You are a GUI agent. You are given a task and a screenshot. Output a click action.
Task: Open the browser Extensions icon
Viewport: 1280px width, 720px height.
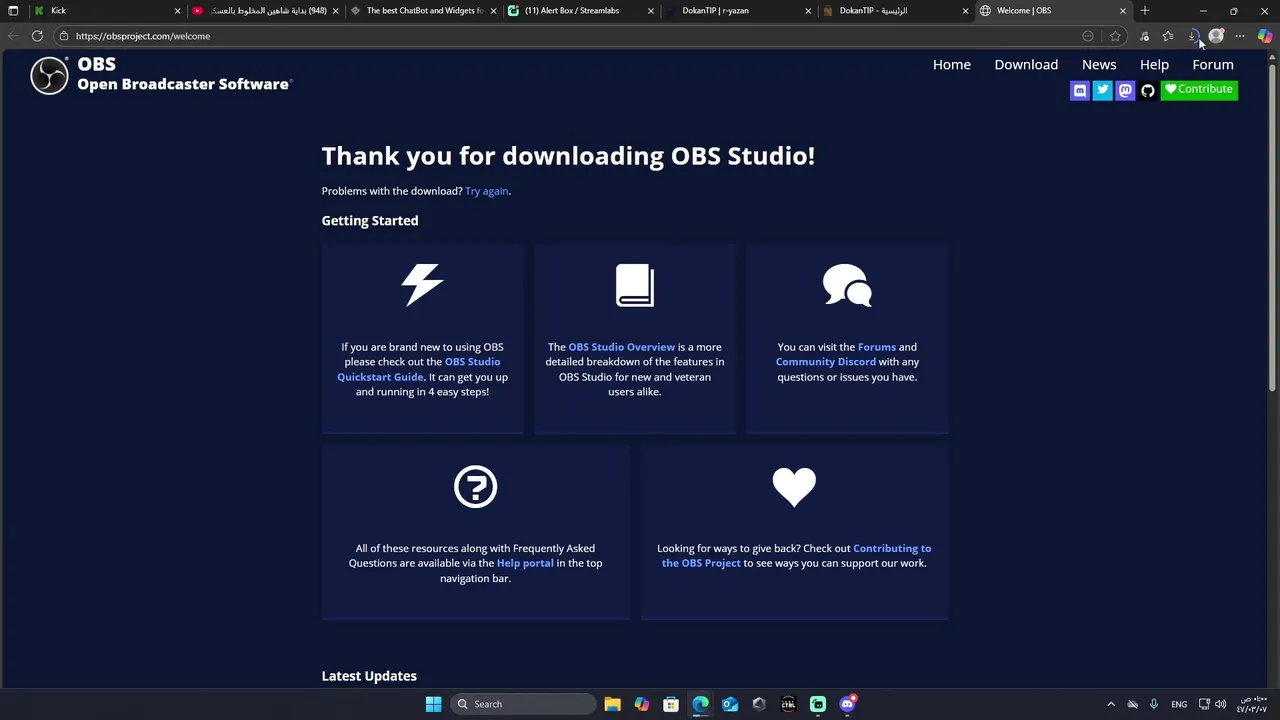point(1144,36)
